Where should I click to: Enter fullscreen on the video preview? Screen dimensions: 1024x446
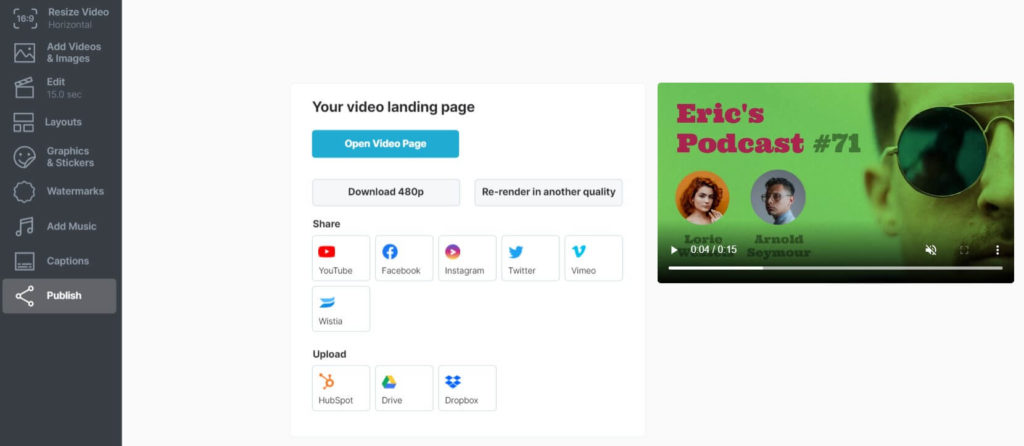(x=964, y=250)
